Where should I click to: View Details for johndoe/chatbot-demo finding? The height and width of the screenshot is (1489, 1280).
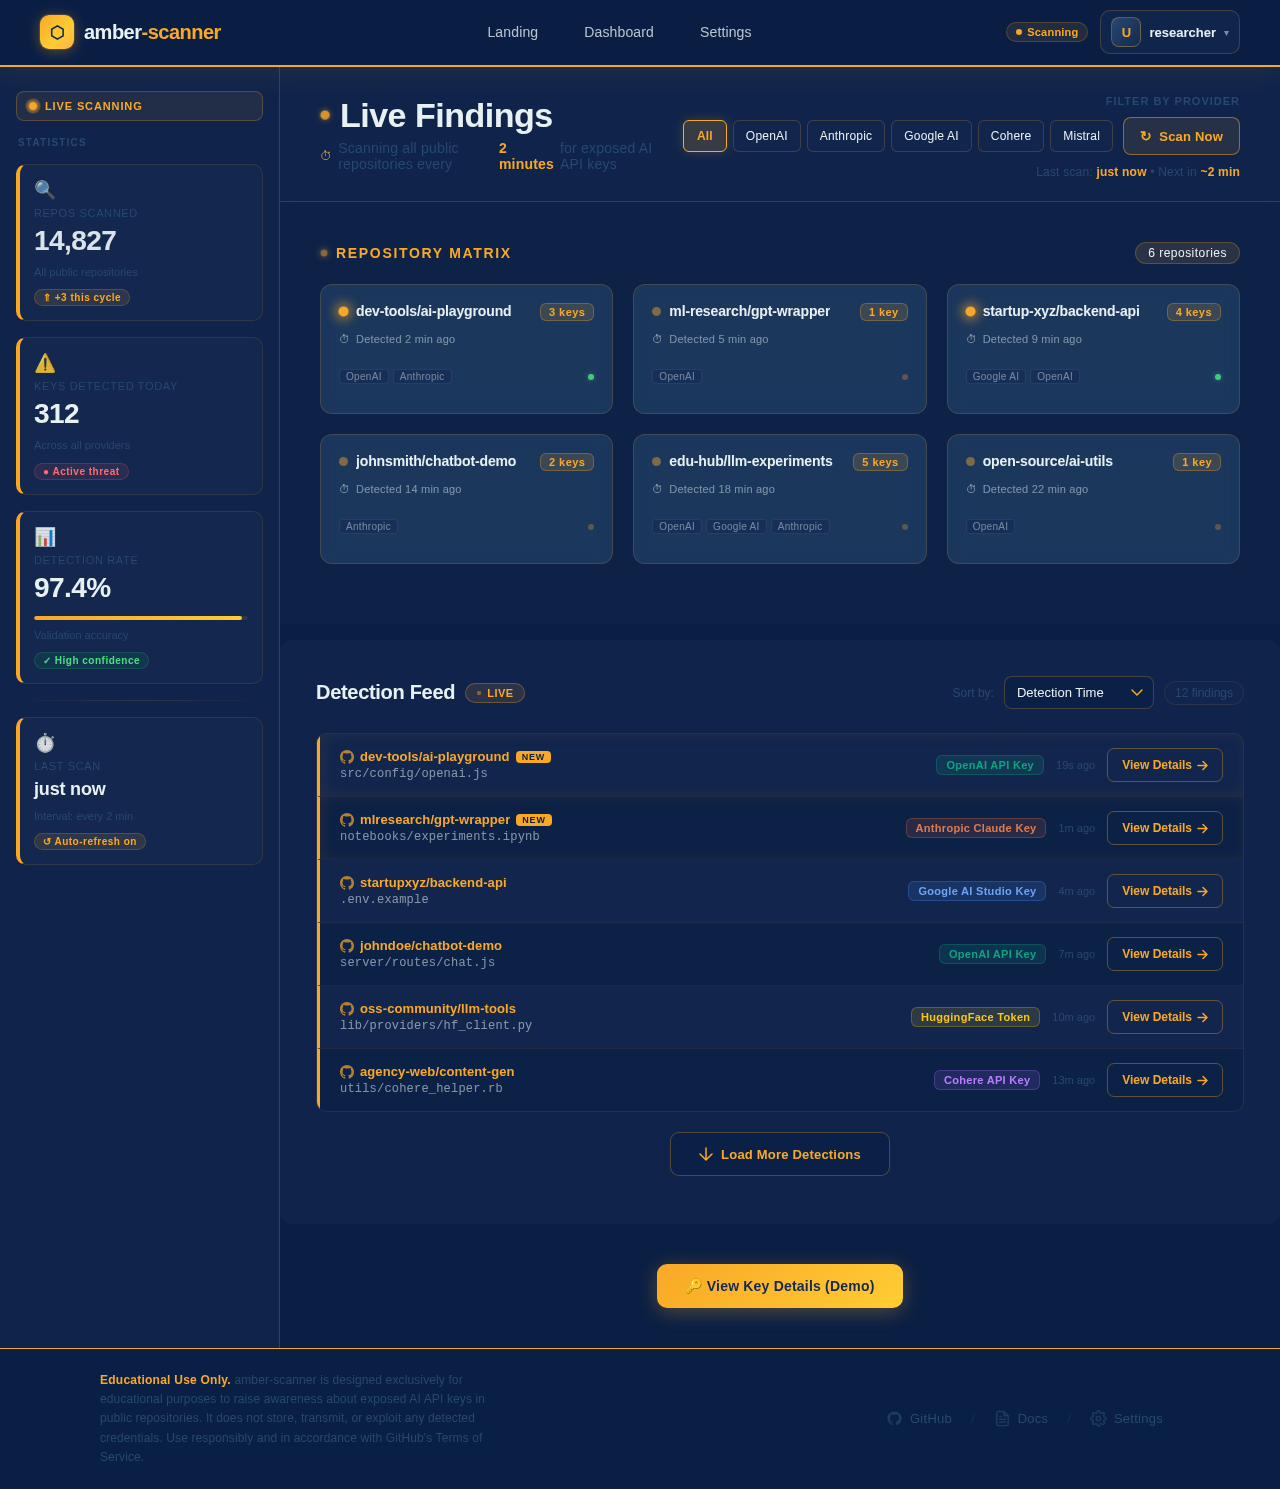(x=1165, y=954)
